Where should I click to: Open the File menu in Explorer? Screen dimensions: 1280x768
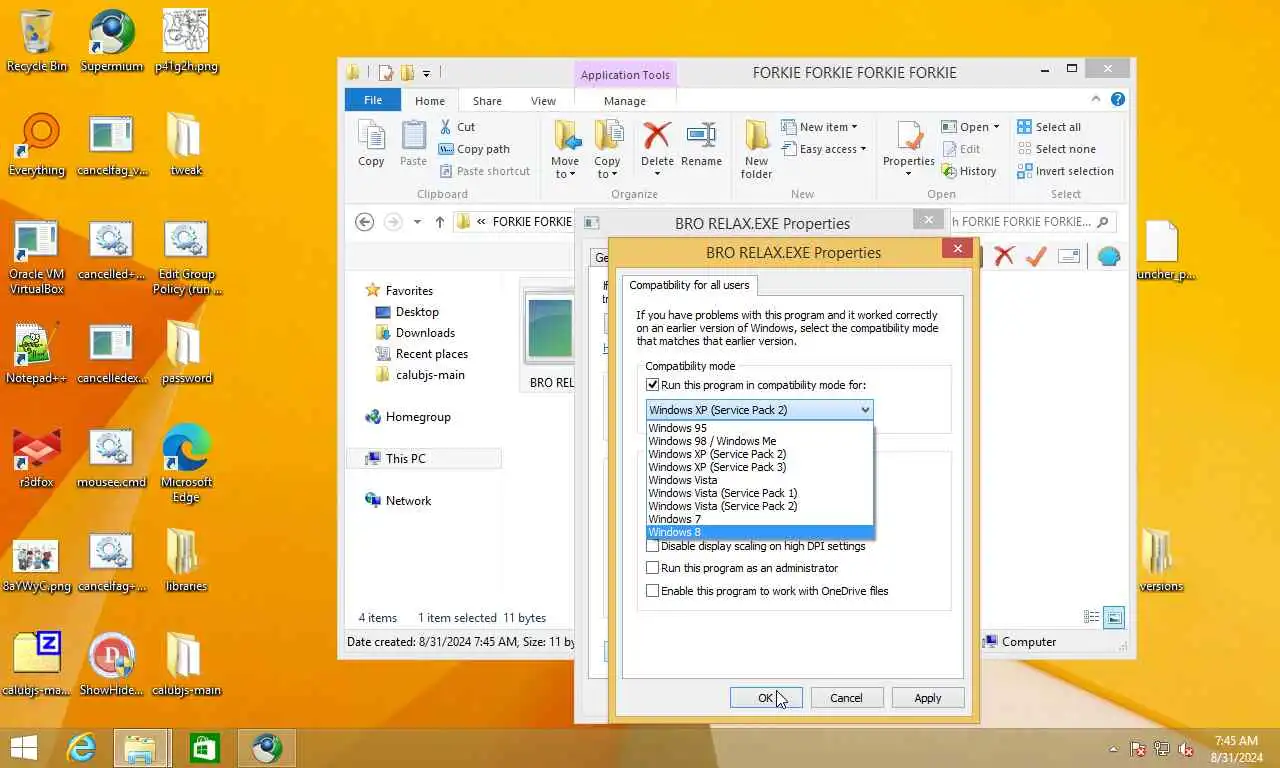click(373, 100)
